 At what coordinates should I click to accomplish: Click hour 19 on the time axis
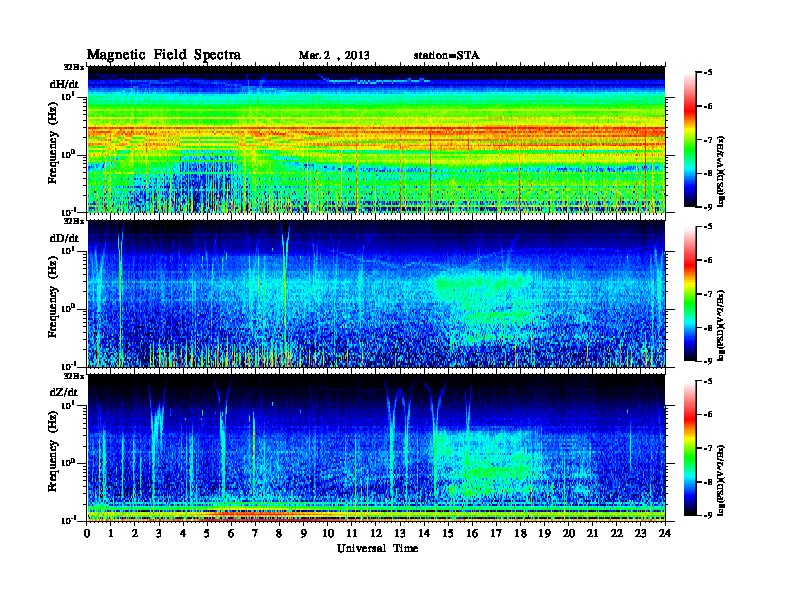click(544, 534)
